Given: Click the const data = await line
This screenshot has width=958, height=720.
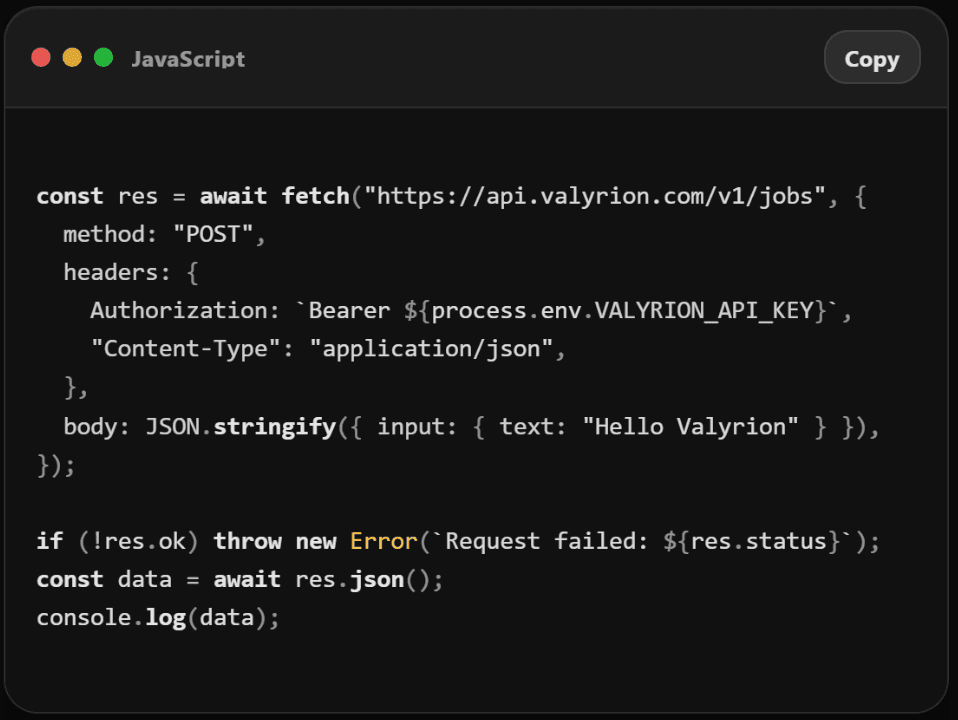Looking at the screenshot, I should tap(240, 579).
